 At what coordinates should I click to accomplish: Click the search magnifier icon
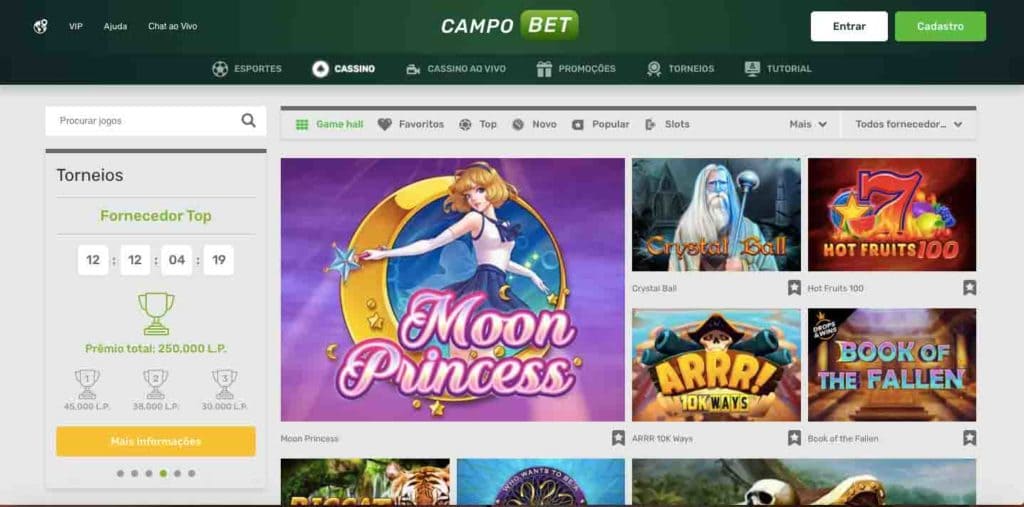click(x=248, y=120)
